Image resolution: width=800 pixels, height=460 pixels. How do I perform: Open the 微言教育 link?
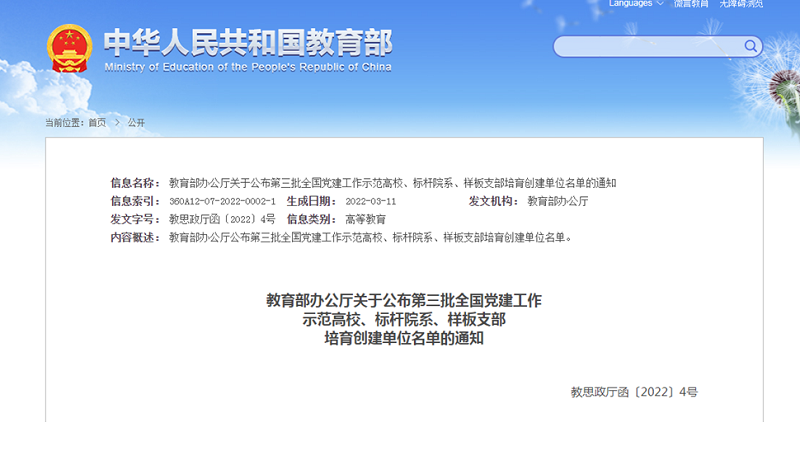(691, 4)
